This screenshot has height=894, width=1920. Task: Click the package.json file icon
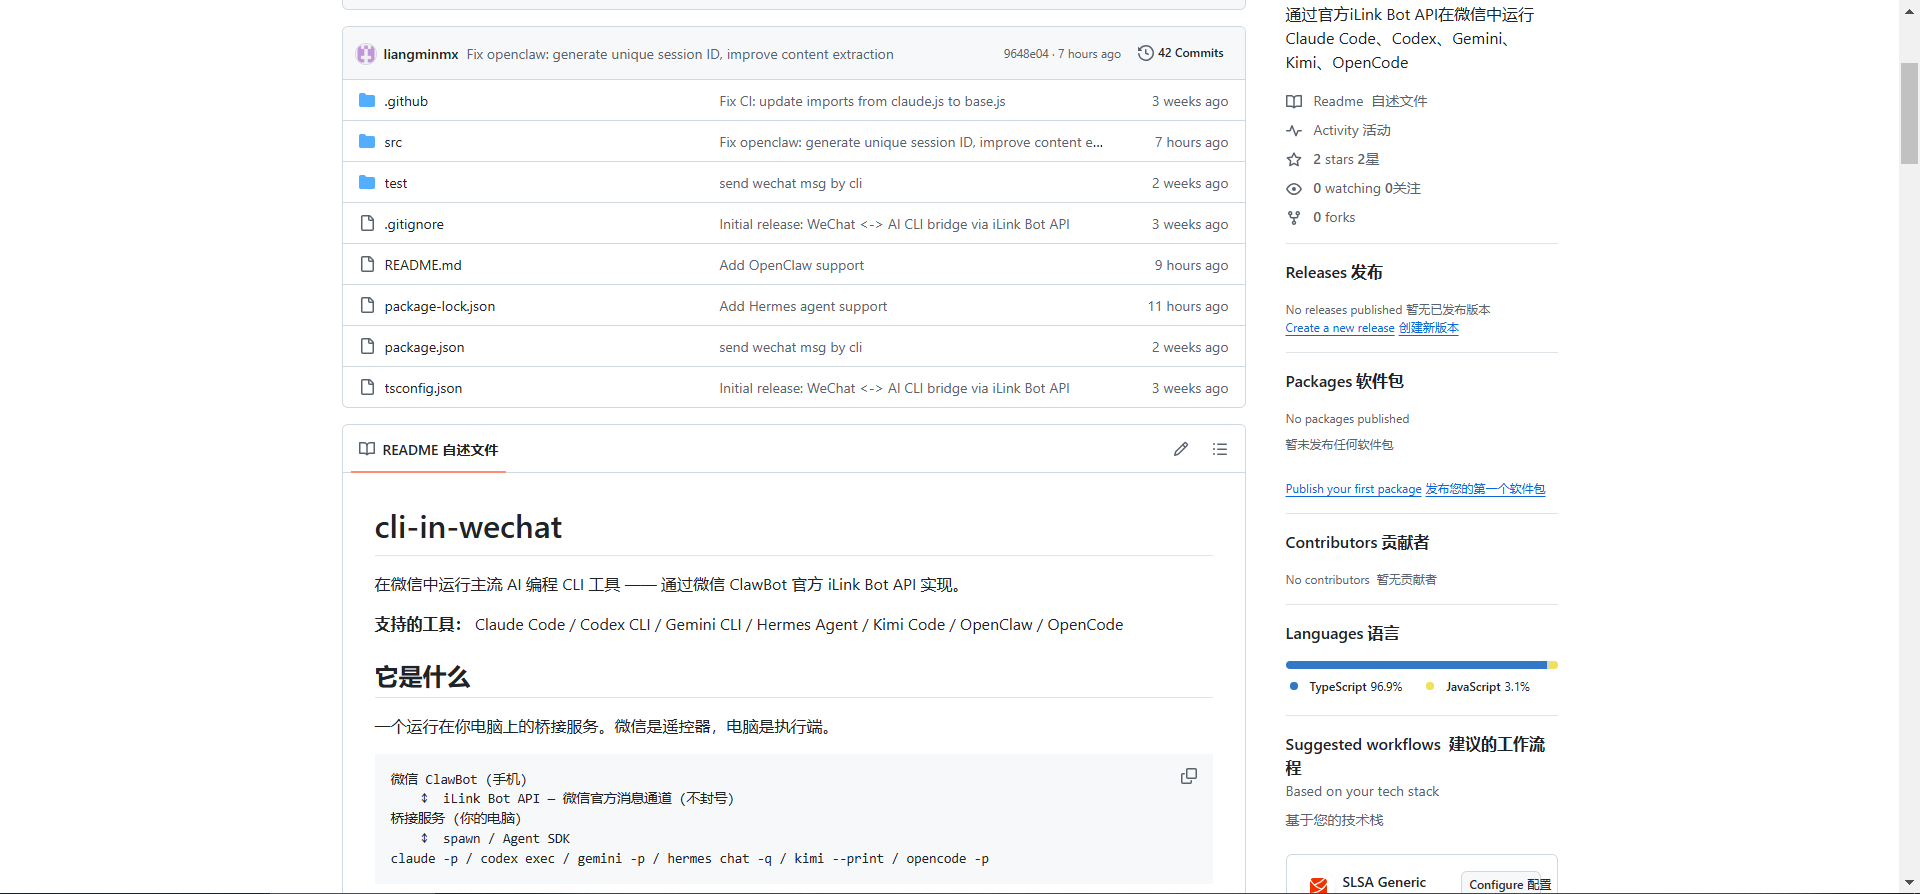click(x=367, y=347)
